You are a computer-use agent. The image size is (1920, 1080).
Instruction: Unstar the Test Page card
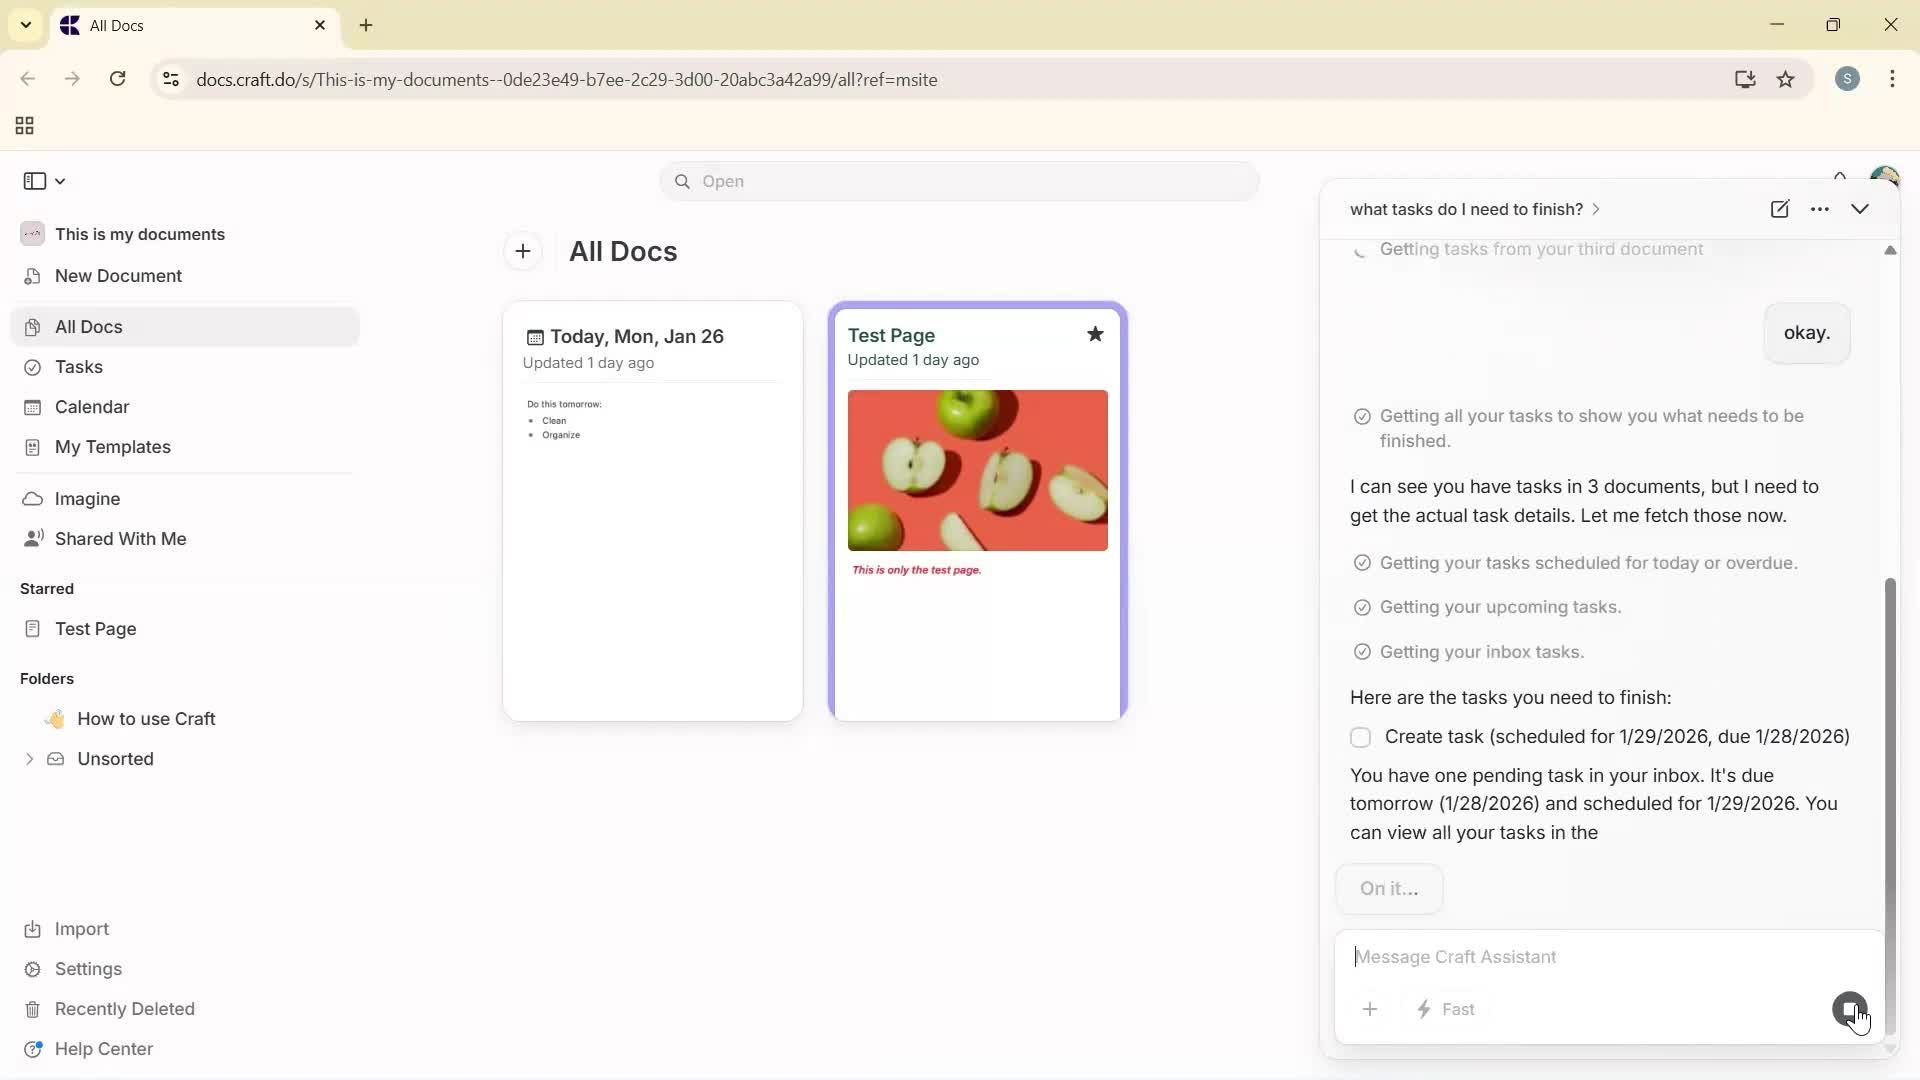click(1095, 334)
